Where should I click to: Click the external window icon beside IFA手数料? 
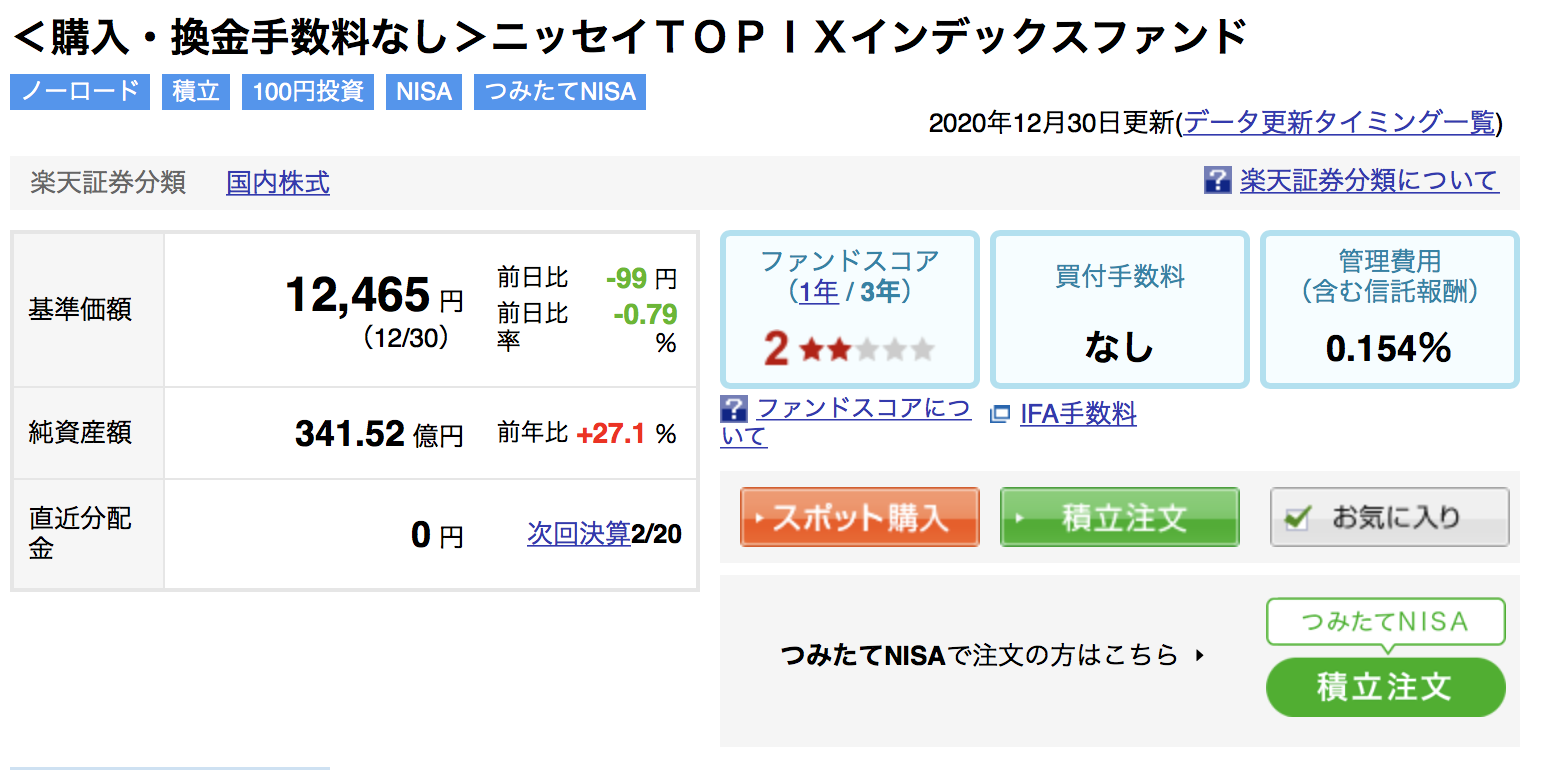999,414
